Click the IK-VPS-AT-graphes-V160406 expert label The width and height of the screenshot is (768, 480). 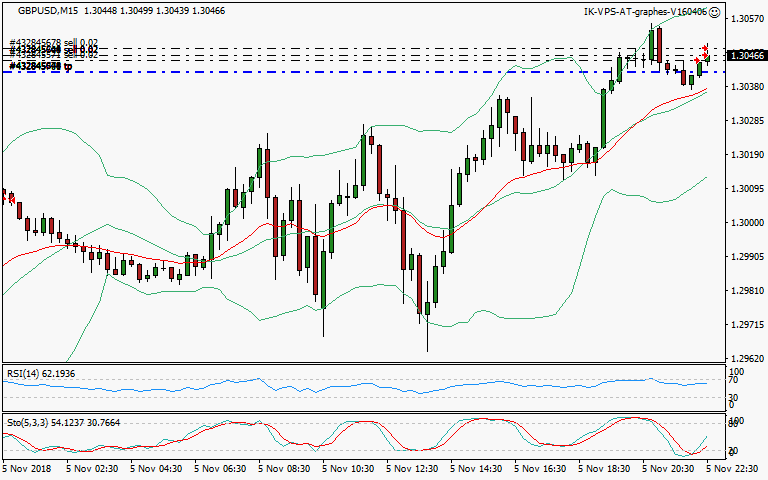(x=645, y=12)
